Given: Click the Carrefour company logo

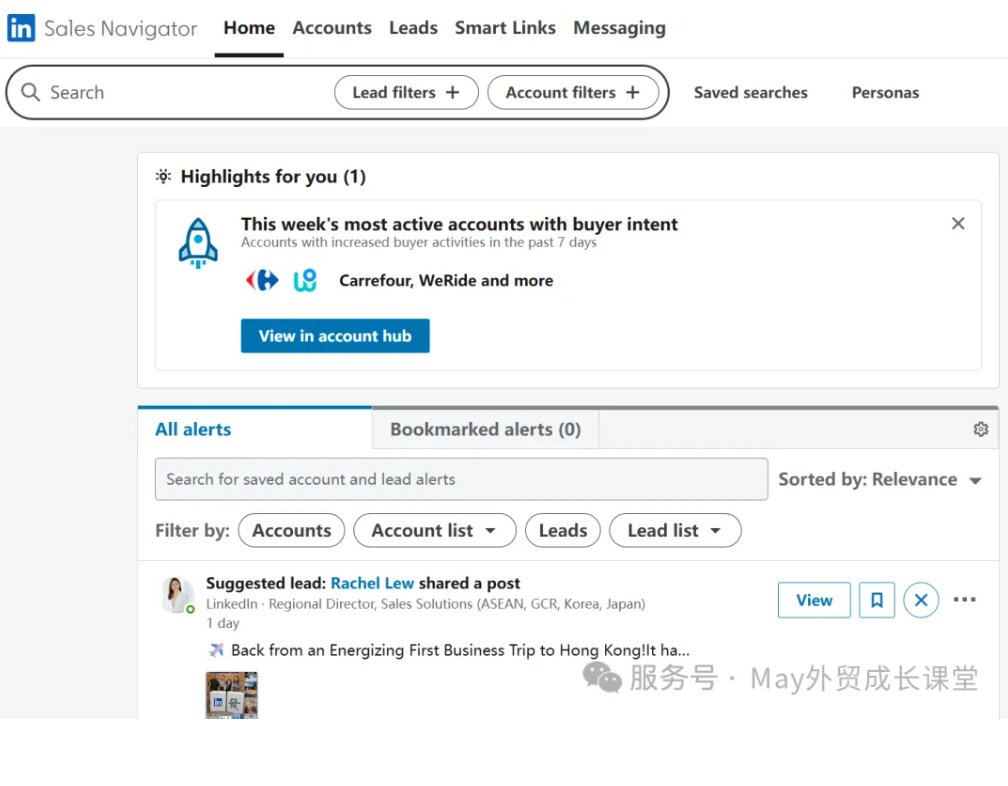Looking at the screenshot, I should [262, 281].
